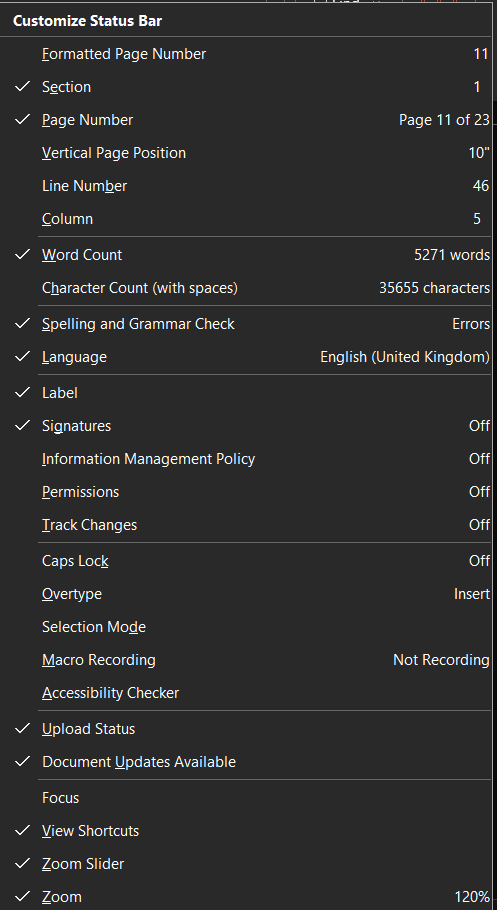This screenshot has width=497, height=910.
Task: Uncheck the Language status item
Action: [x=246, y=357]
